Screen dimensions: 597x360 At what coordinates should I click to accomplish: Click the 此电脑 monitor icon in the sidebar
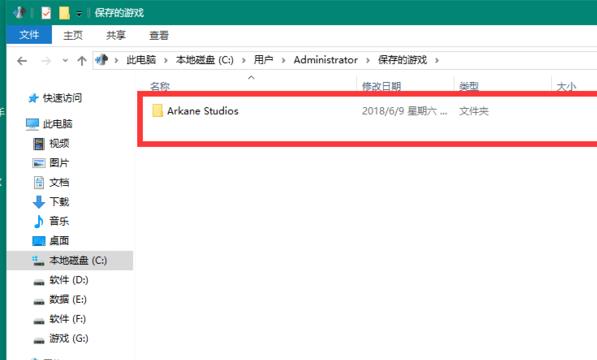[32, 124]
